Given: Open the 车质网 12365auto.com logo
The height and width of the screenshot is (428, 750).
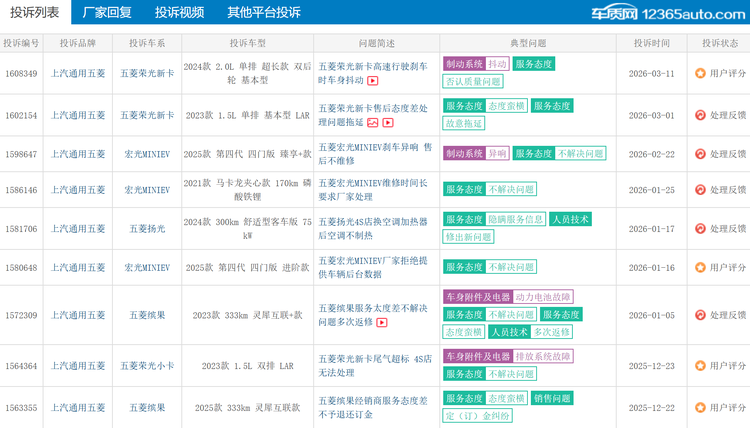Looking at the screenshot, I should (666, 13).
